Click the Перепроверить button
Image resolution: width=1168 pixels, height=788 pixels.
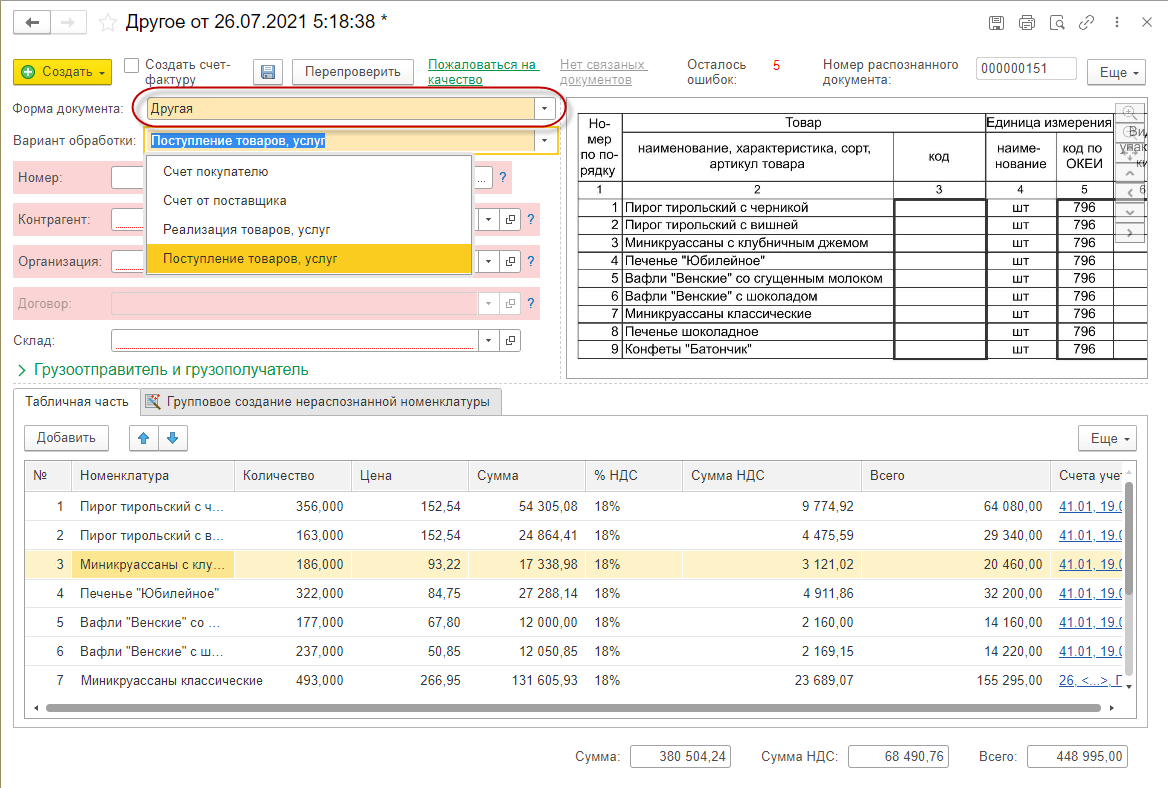353,71
